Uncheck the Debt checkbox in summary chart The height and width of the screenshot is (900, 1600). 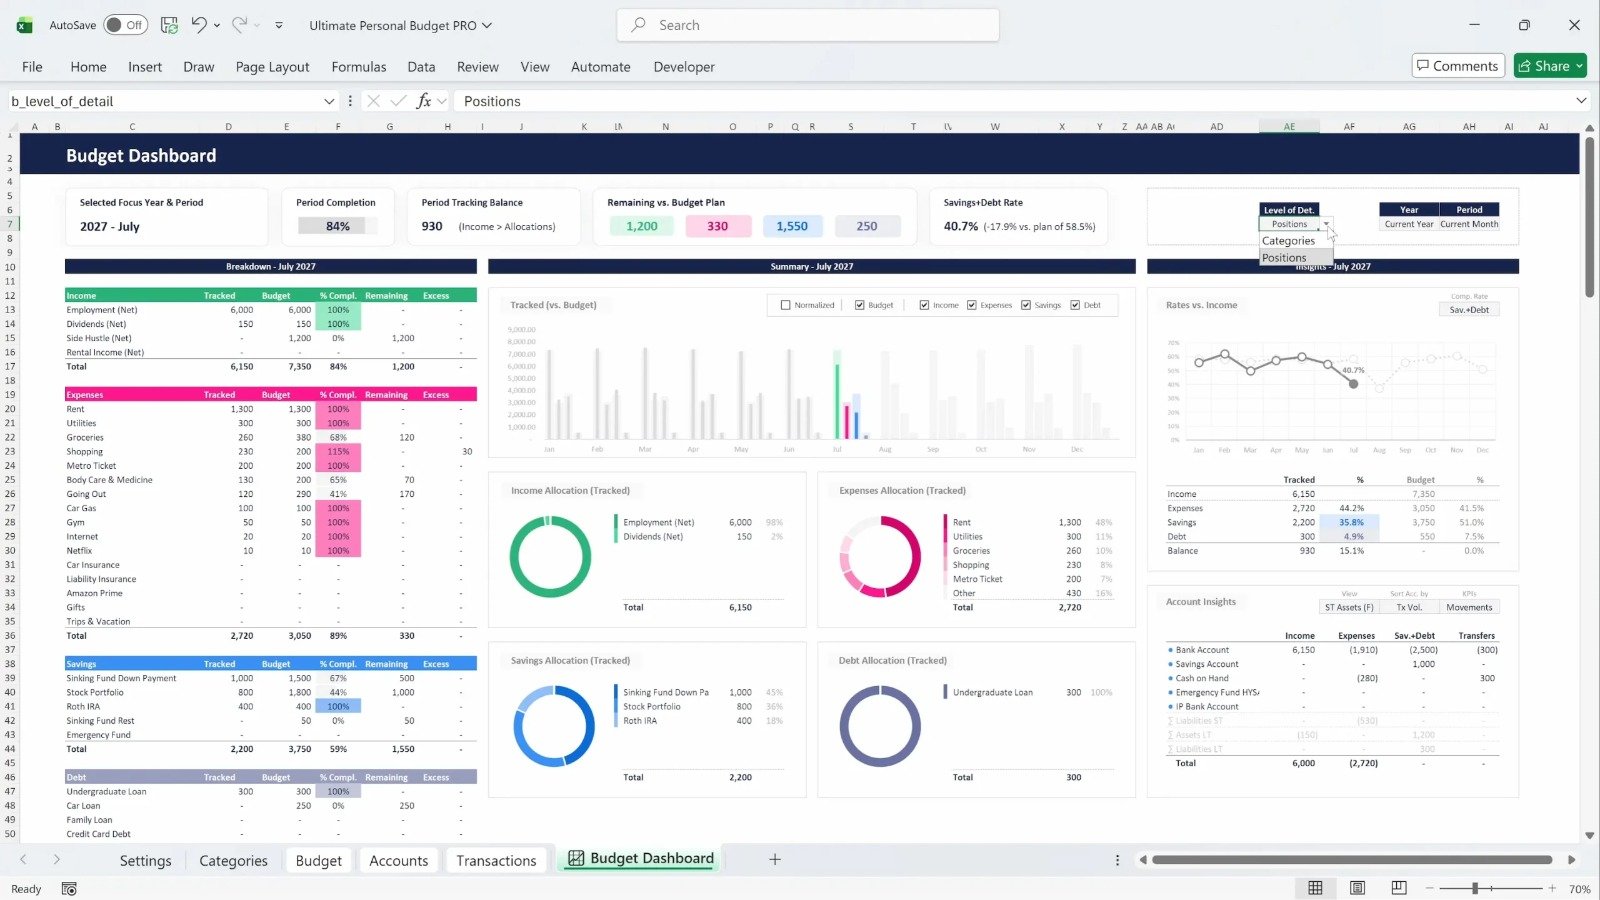click(1075, 305)
